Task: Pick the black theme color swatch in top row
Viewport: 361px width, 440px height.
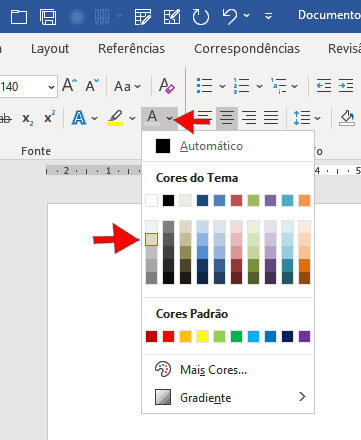Action: click(168, 201)
